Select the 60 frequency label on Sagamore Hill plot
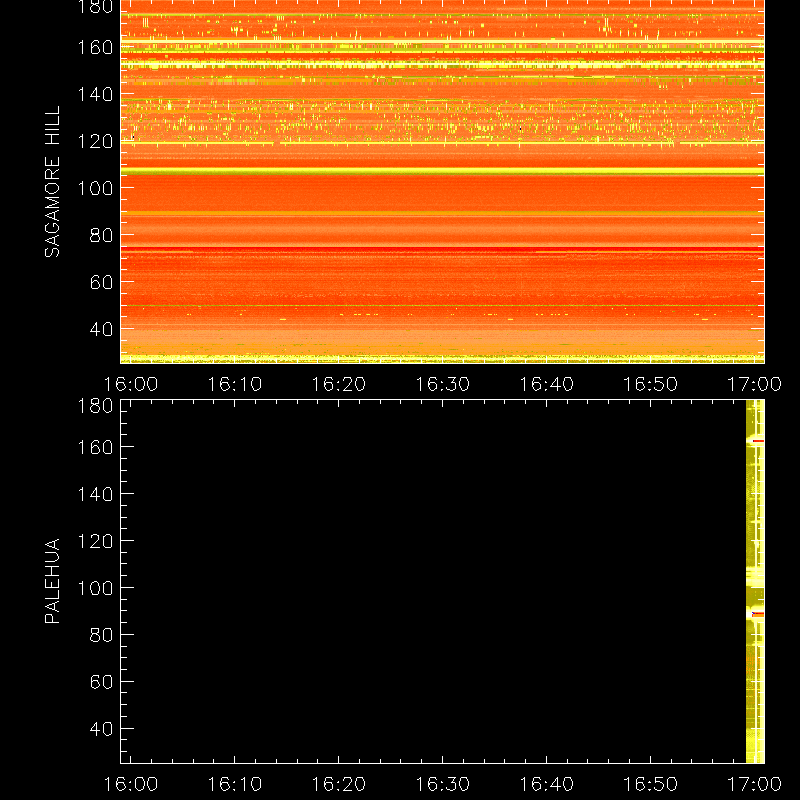 [x=101, y=282]
